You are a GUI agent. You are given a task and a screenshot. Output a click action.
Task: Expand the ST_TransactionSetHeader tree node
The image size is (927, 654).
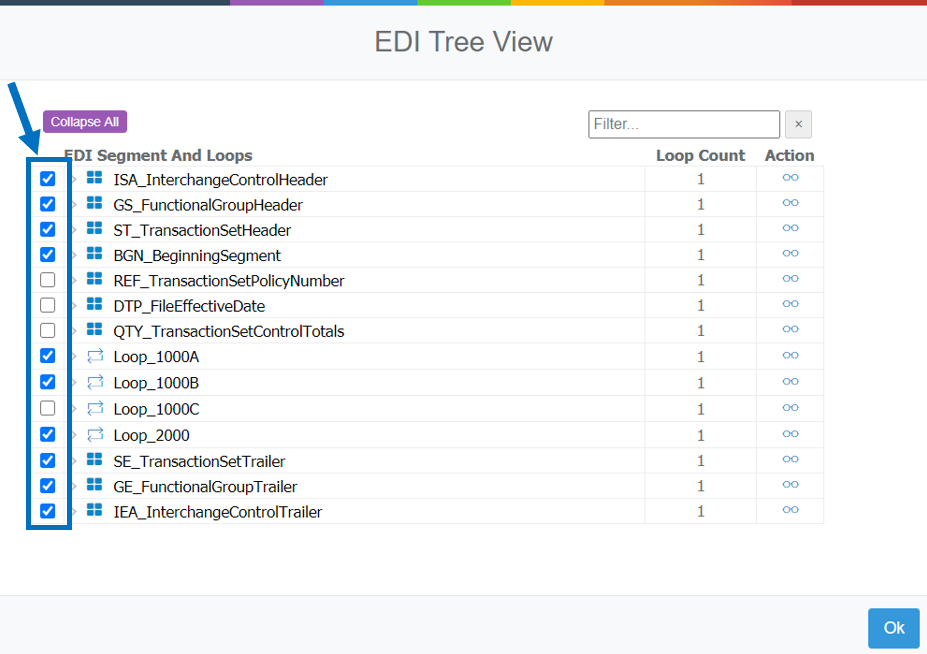pyautogui.click(x=72, y=229)
